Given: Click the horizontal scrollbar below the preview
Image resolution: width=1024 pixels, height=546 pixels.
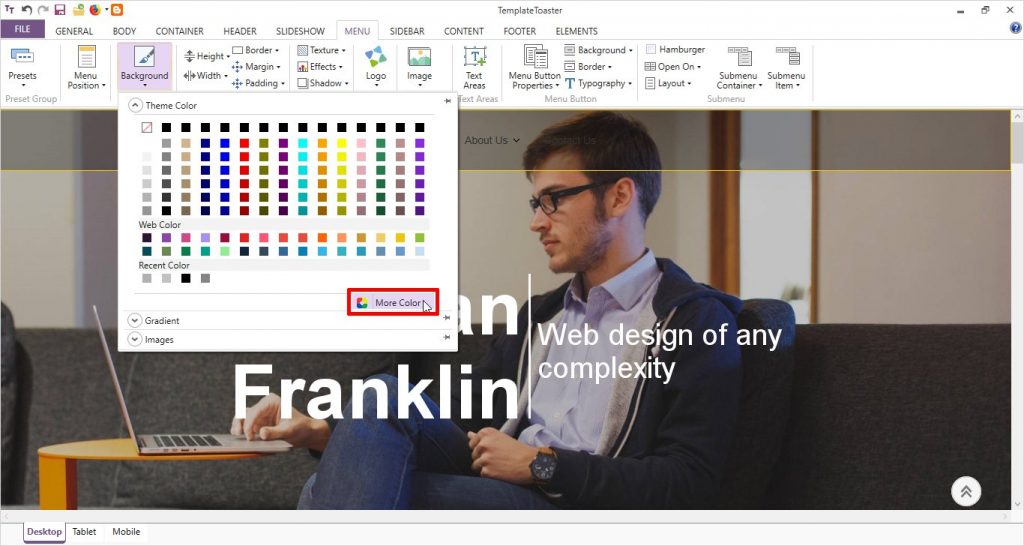Looking at the screenshot, I should pos(505,516).
